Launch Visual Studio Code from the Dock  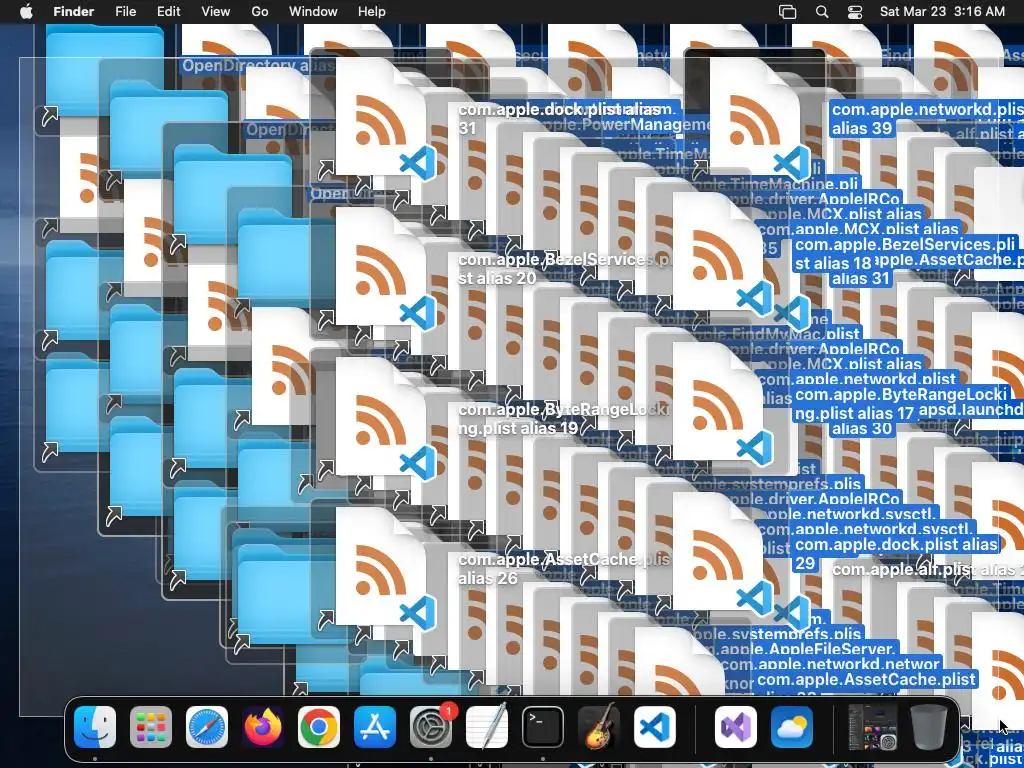click(x=655, y=727)
